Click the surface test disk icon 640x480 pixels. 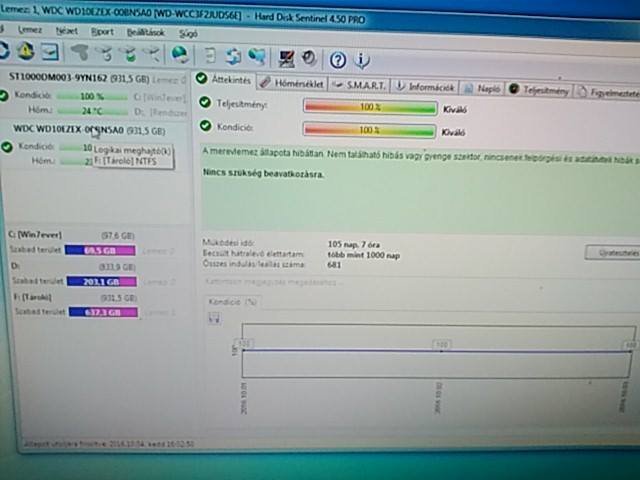(x=151, y=55)
